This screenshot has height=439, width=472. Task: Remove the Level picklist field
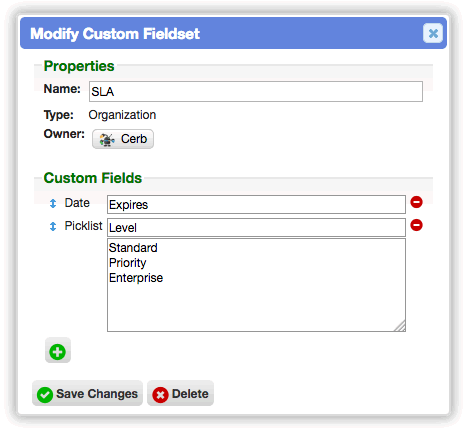click(x=416, y=225)
